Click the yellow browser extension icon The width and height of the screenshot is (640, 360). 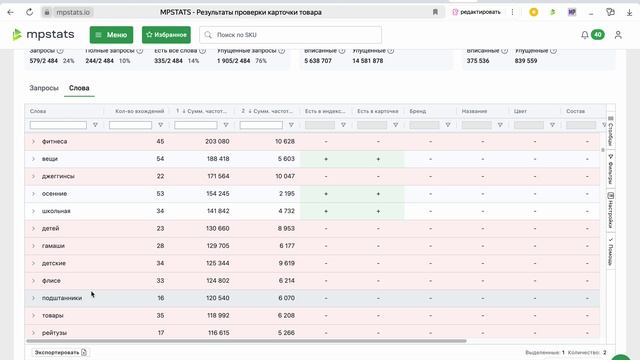click(533, 12)
